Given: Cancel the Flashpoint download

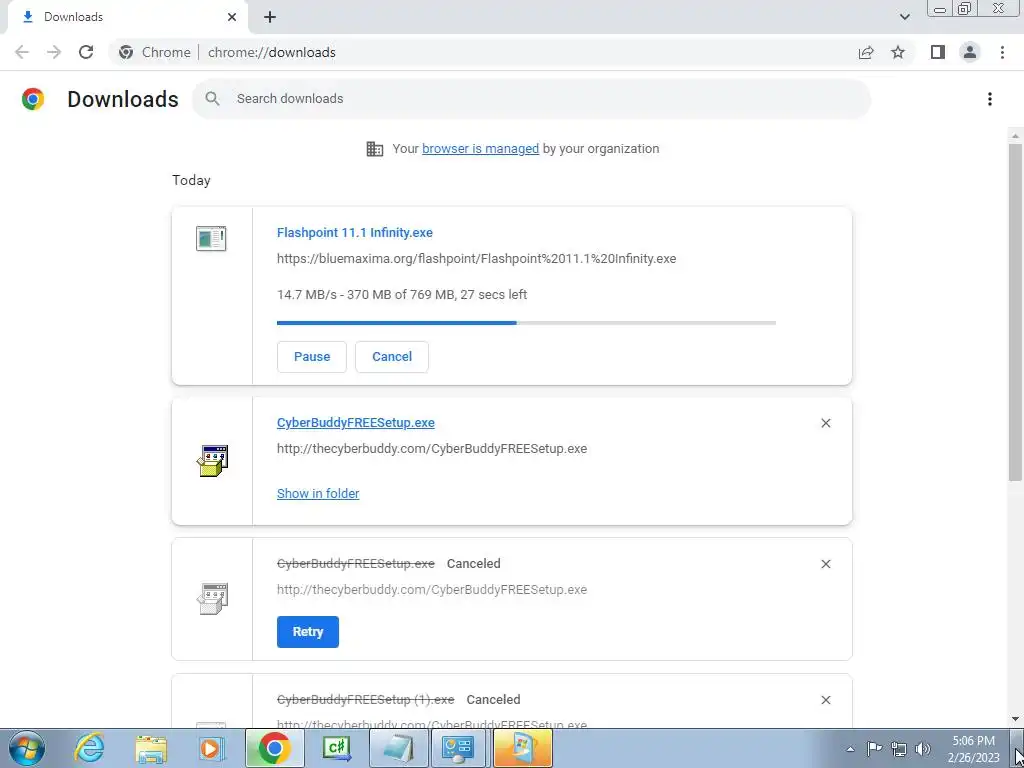Looking at the screenshot, I should tap(392, 357).
